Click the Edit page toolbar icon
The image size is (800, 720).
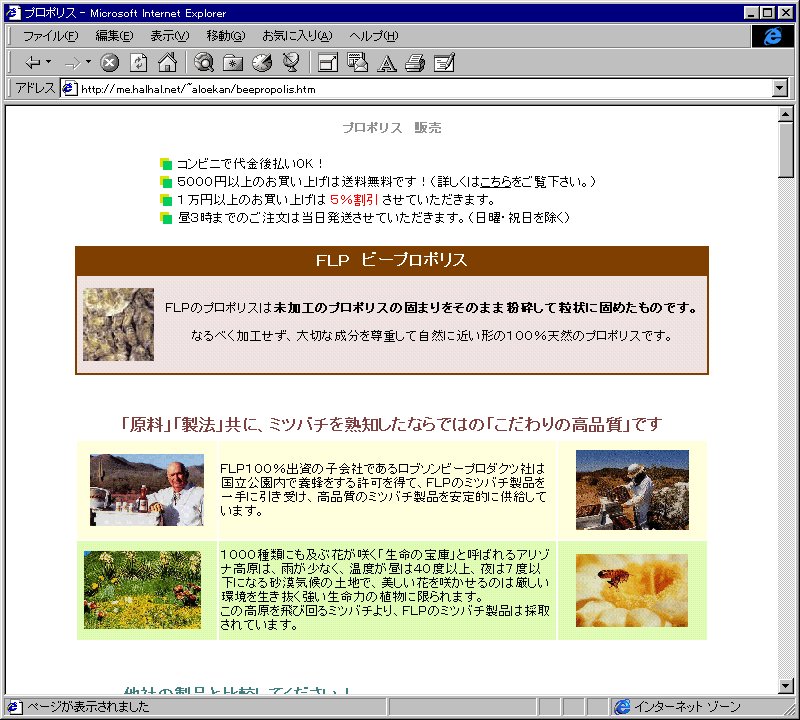click(x=444, y=63)
